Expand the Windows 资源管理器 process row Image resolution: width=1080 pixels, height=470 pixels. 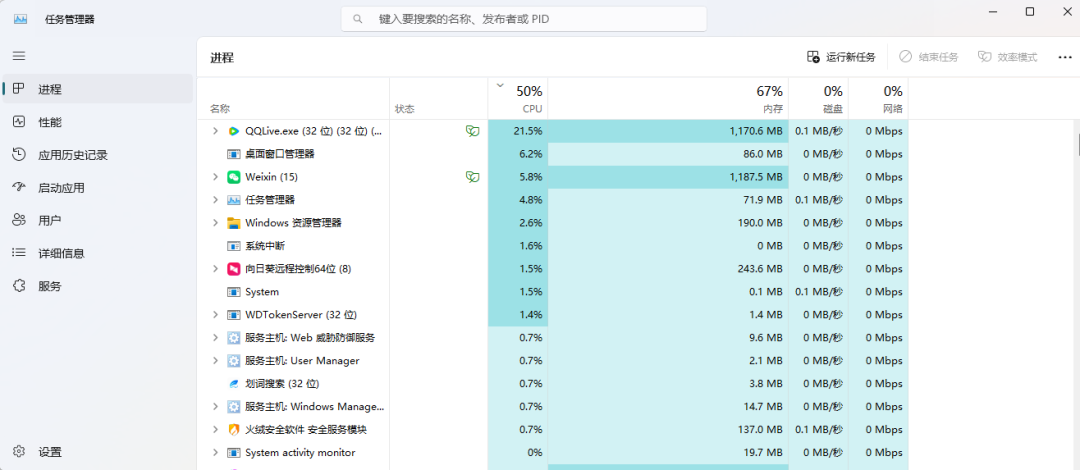pyautogui.click(x=215, y=223)
